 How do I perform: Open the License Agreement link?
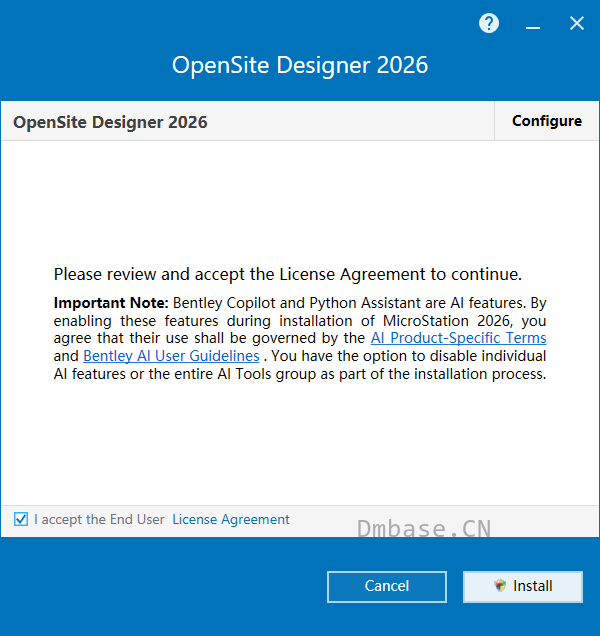[231, 520]
